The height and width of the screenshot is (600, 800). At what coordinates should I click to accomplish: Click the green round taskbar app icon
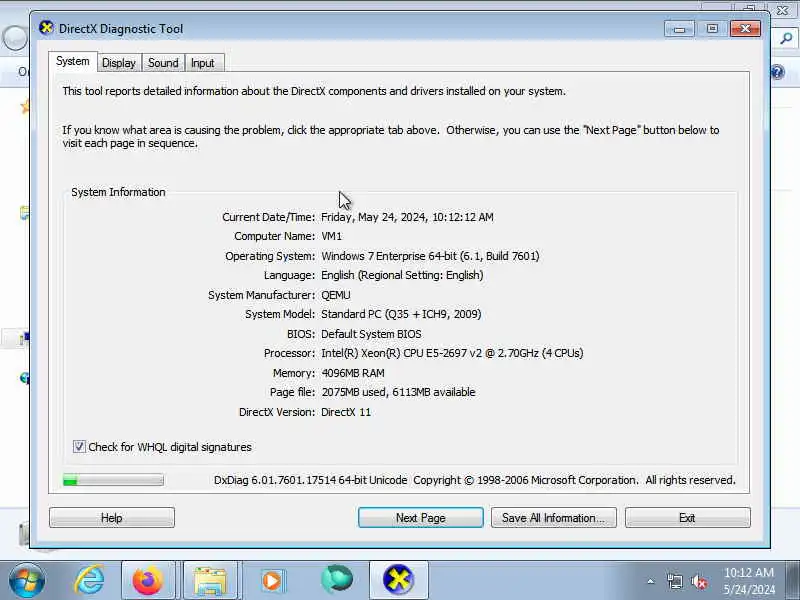pos(337,580)
